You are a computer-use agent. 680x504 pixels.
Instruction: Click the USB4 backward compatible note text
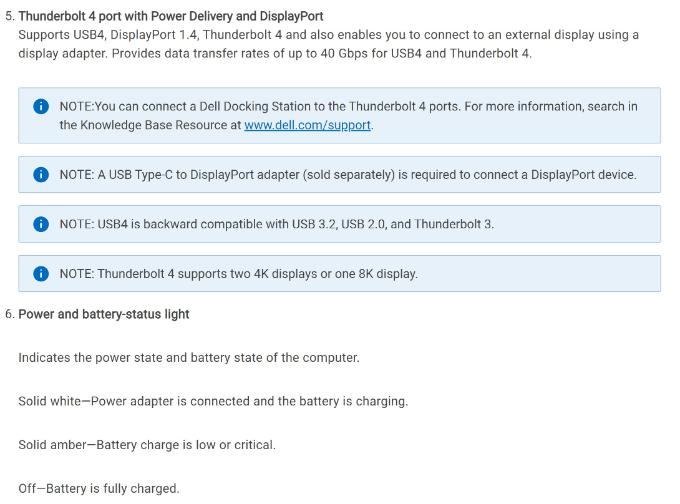(276, 224)
